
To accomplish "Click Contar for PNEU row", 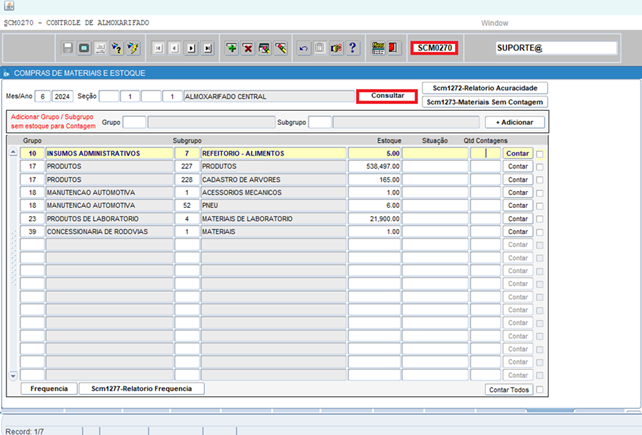I will click(x=518, y=206).
